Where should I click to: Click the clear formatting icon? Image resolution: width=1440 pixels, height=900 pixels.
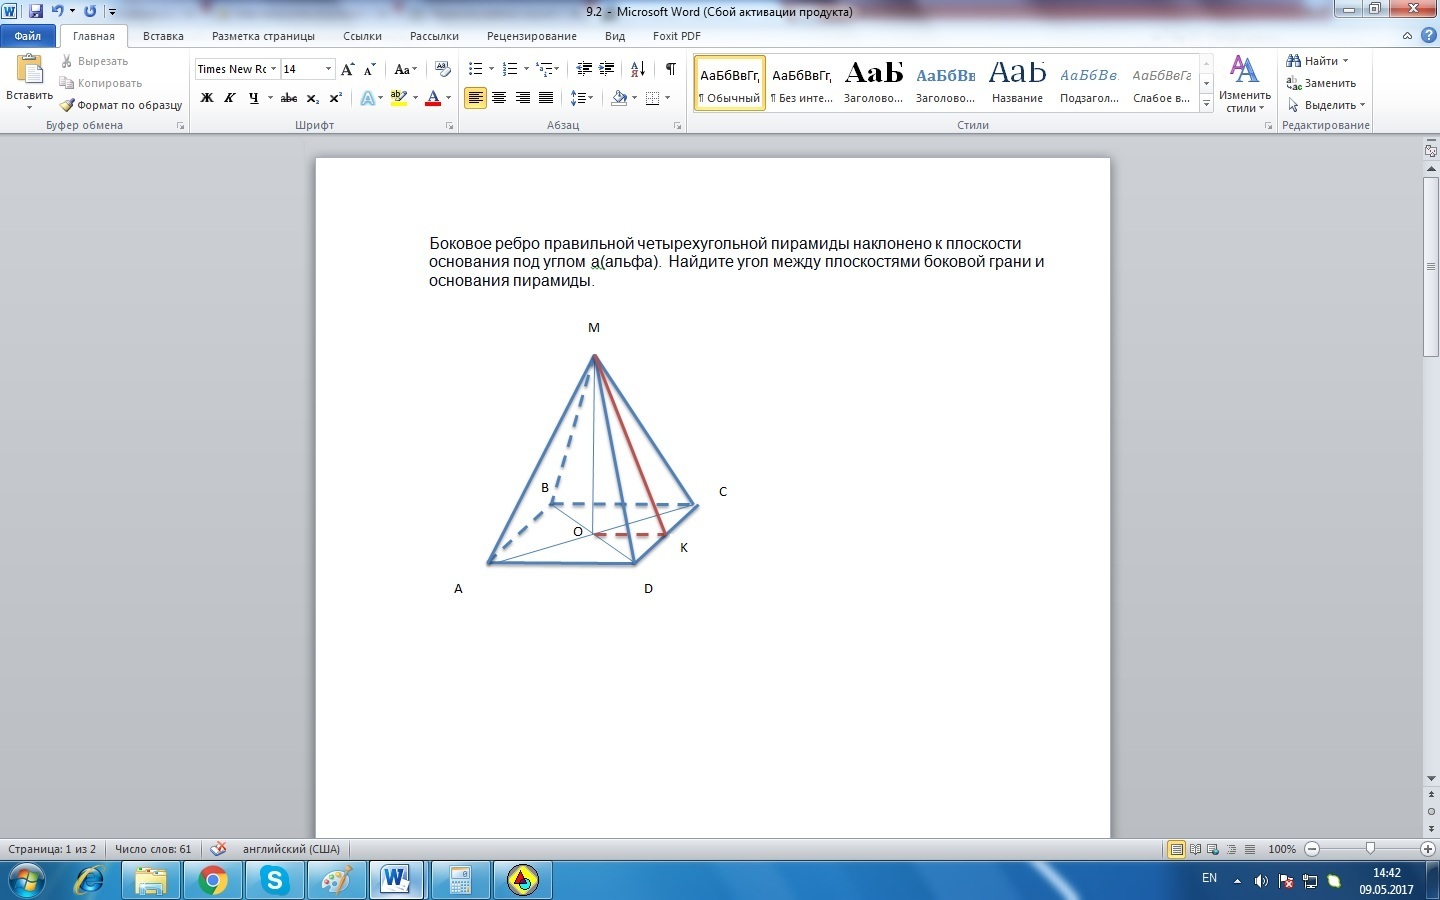[443, 69]
